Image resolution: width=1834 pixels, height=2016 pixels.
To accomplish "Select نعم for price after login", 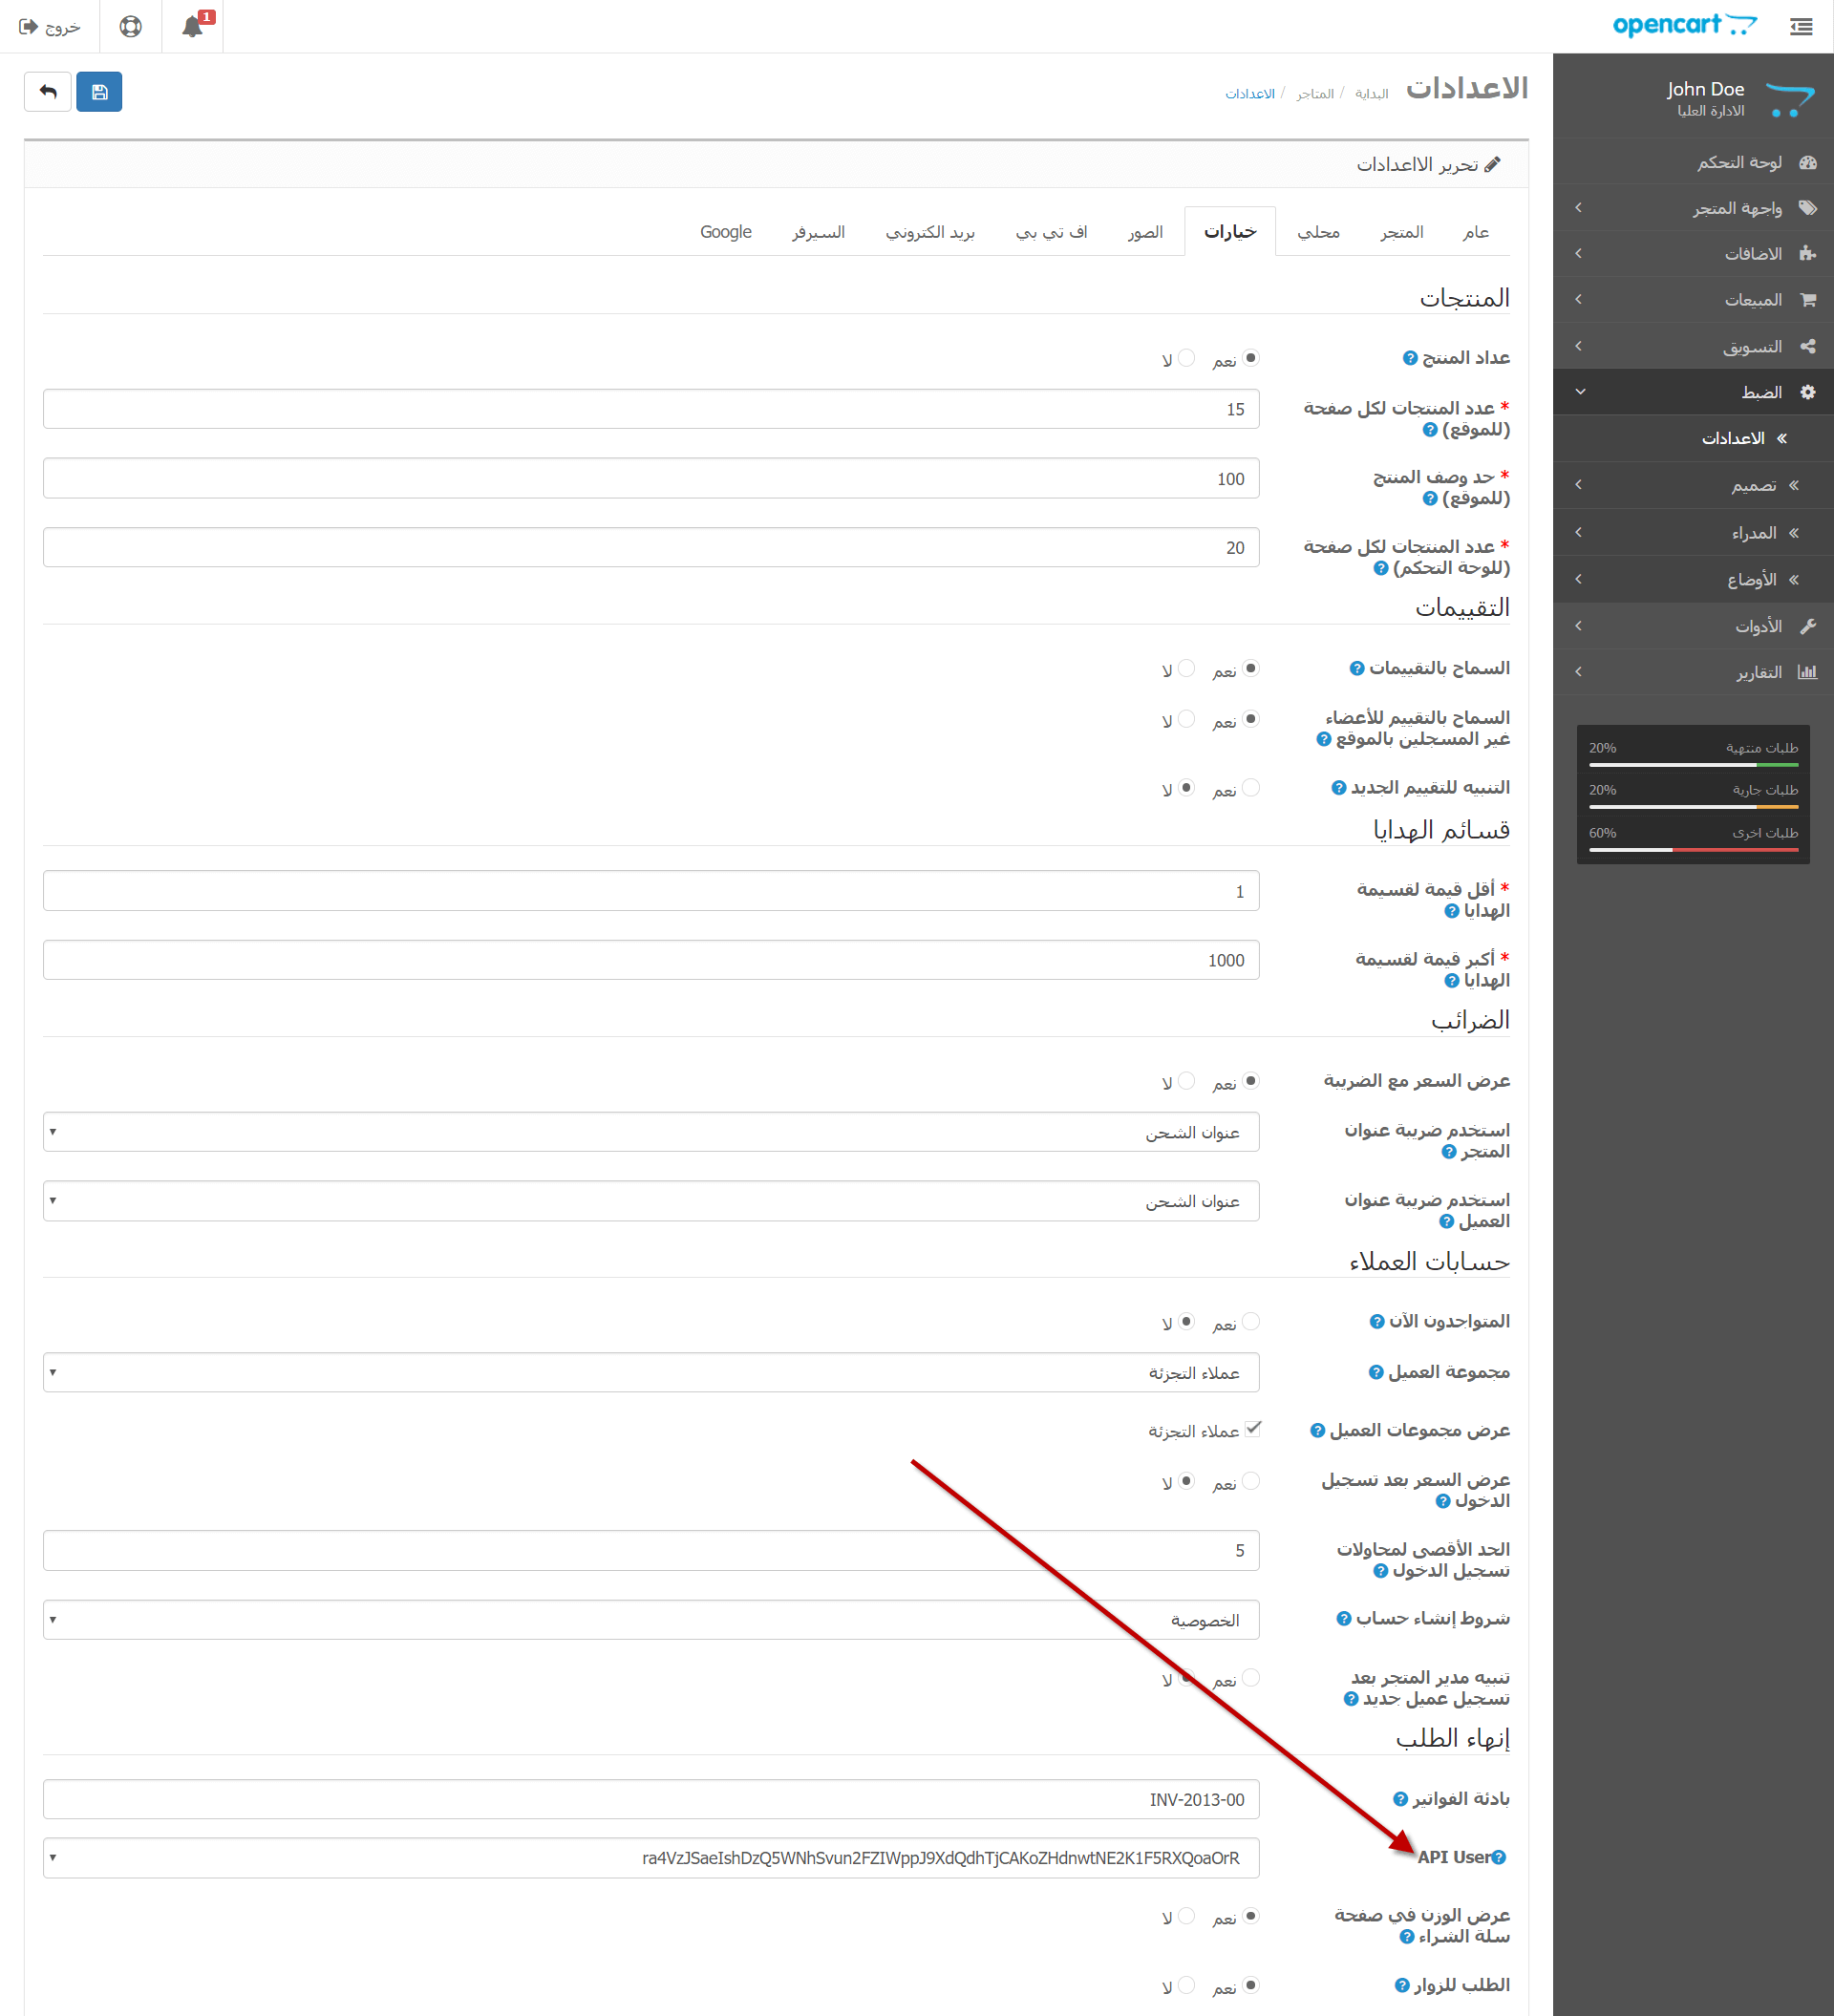I will (x=1250, y=1481).
